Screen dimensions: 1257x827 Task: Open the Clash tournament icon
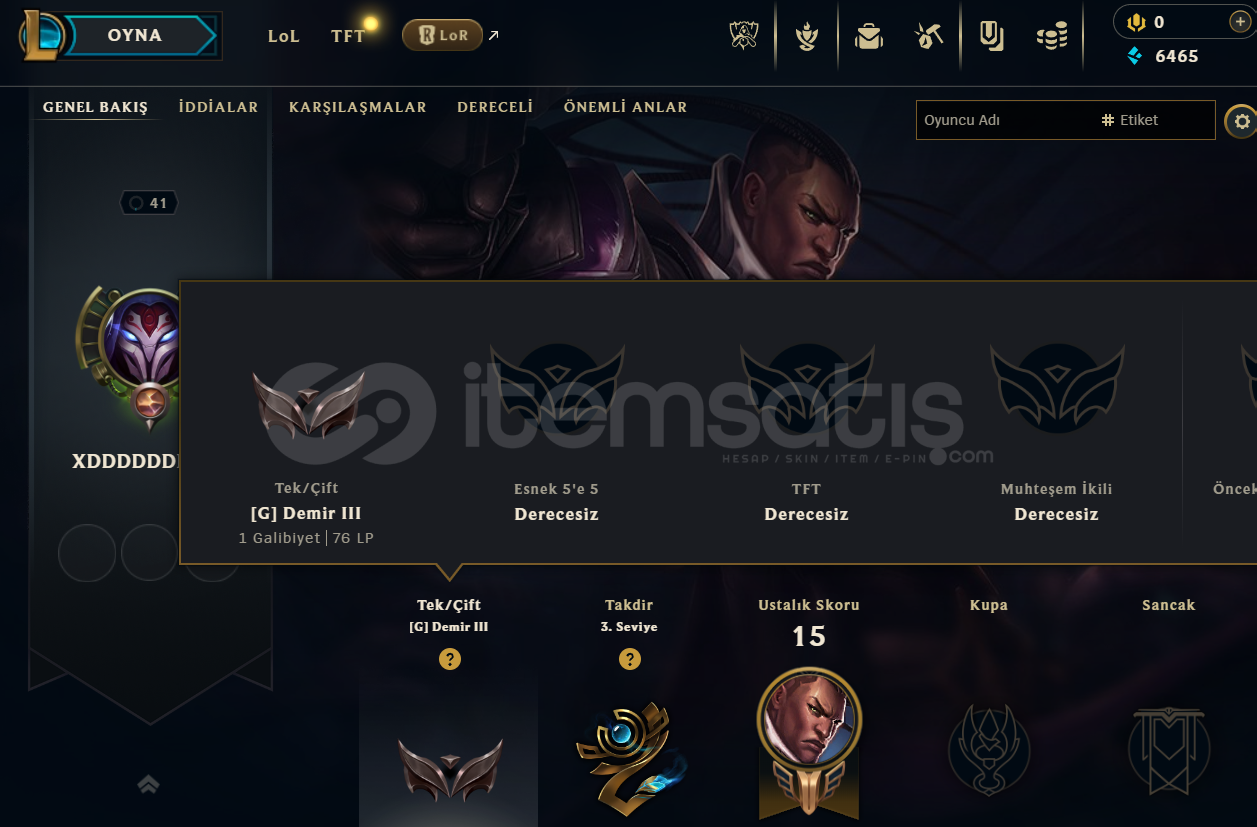[743, 37]
